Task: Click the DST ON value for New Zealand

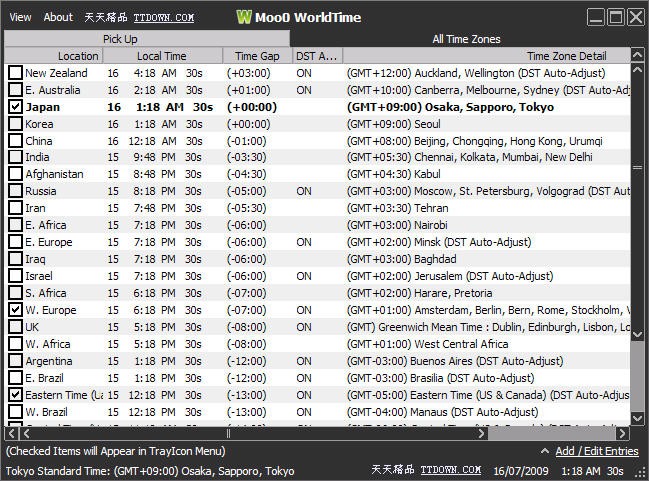Action: 304,73
